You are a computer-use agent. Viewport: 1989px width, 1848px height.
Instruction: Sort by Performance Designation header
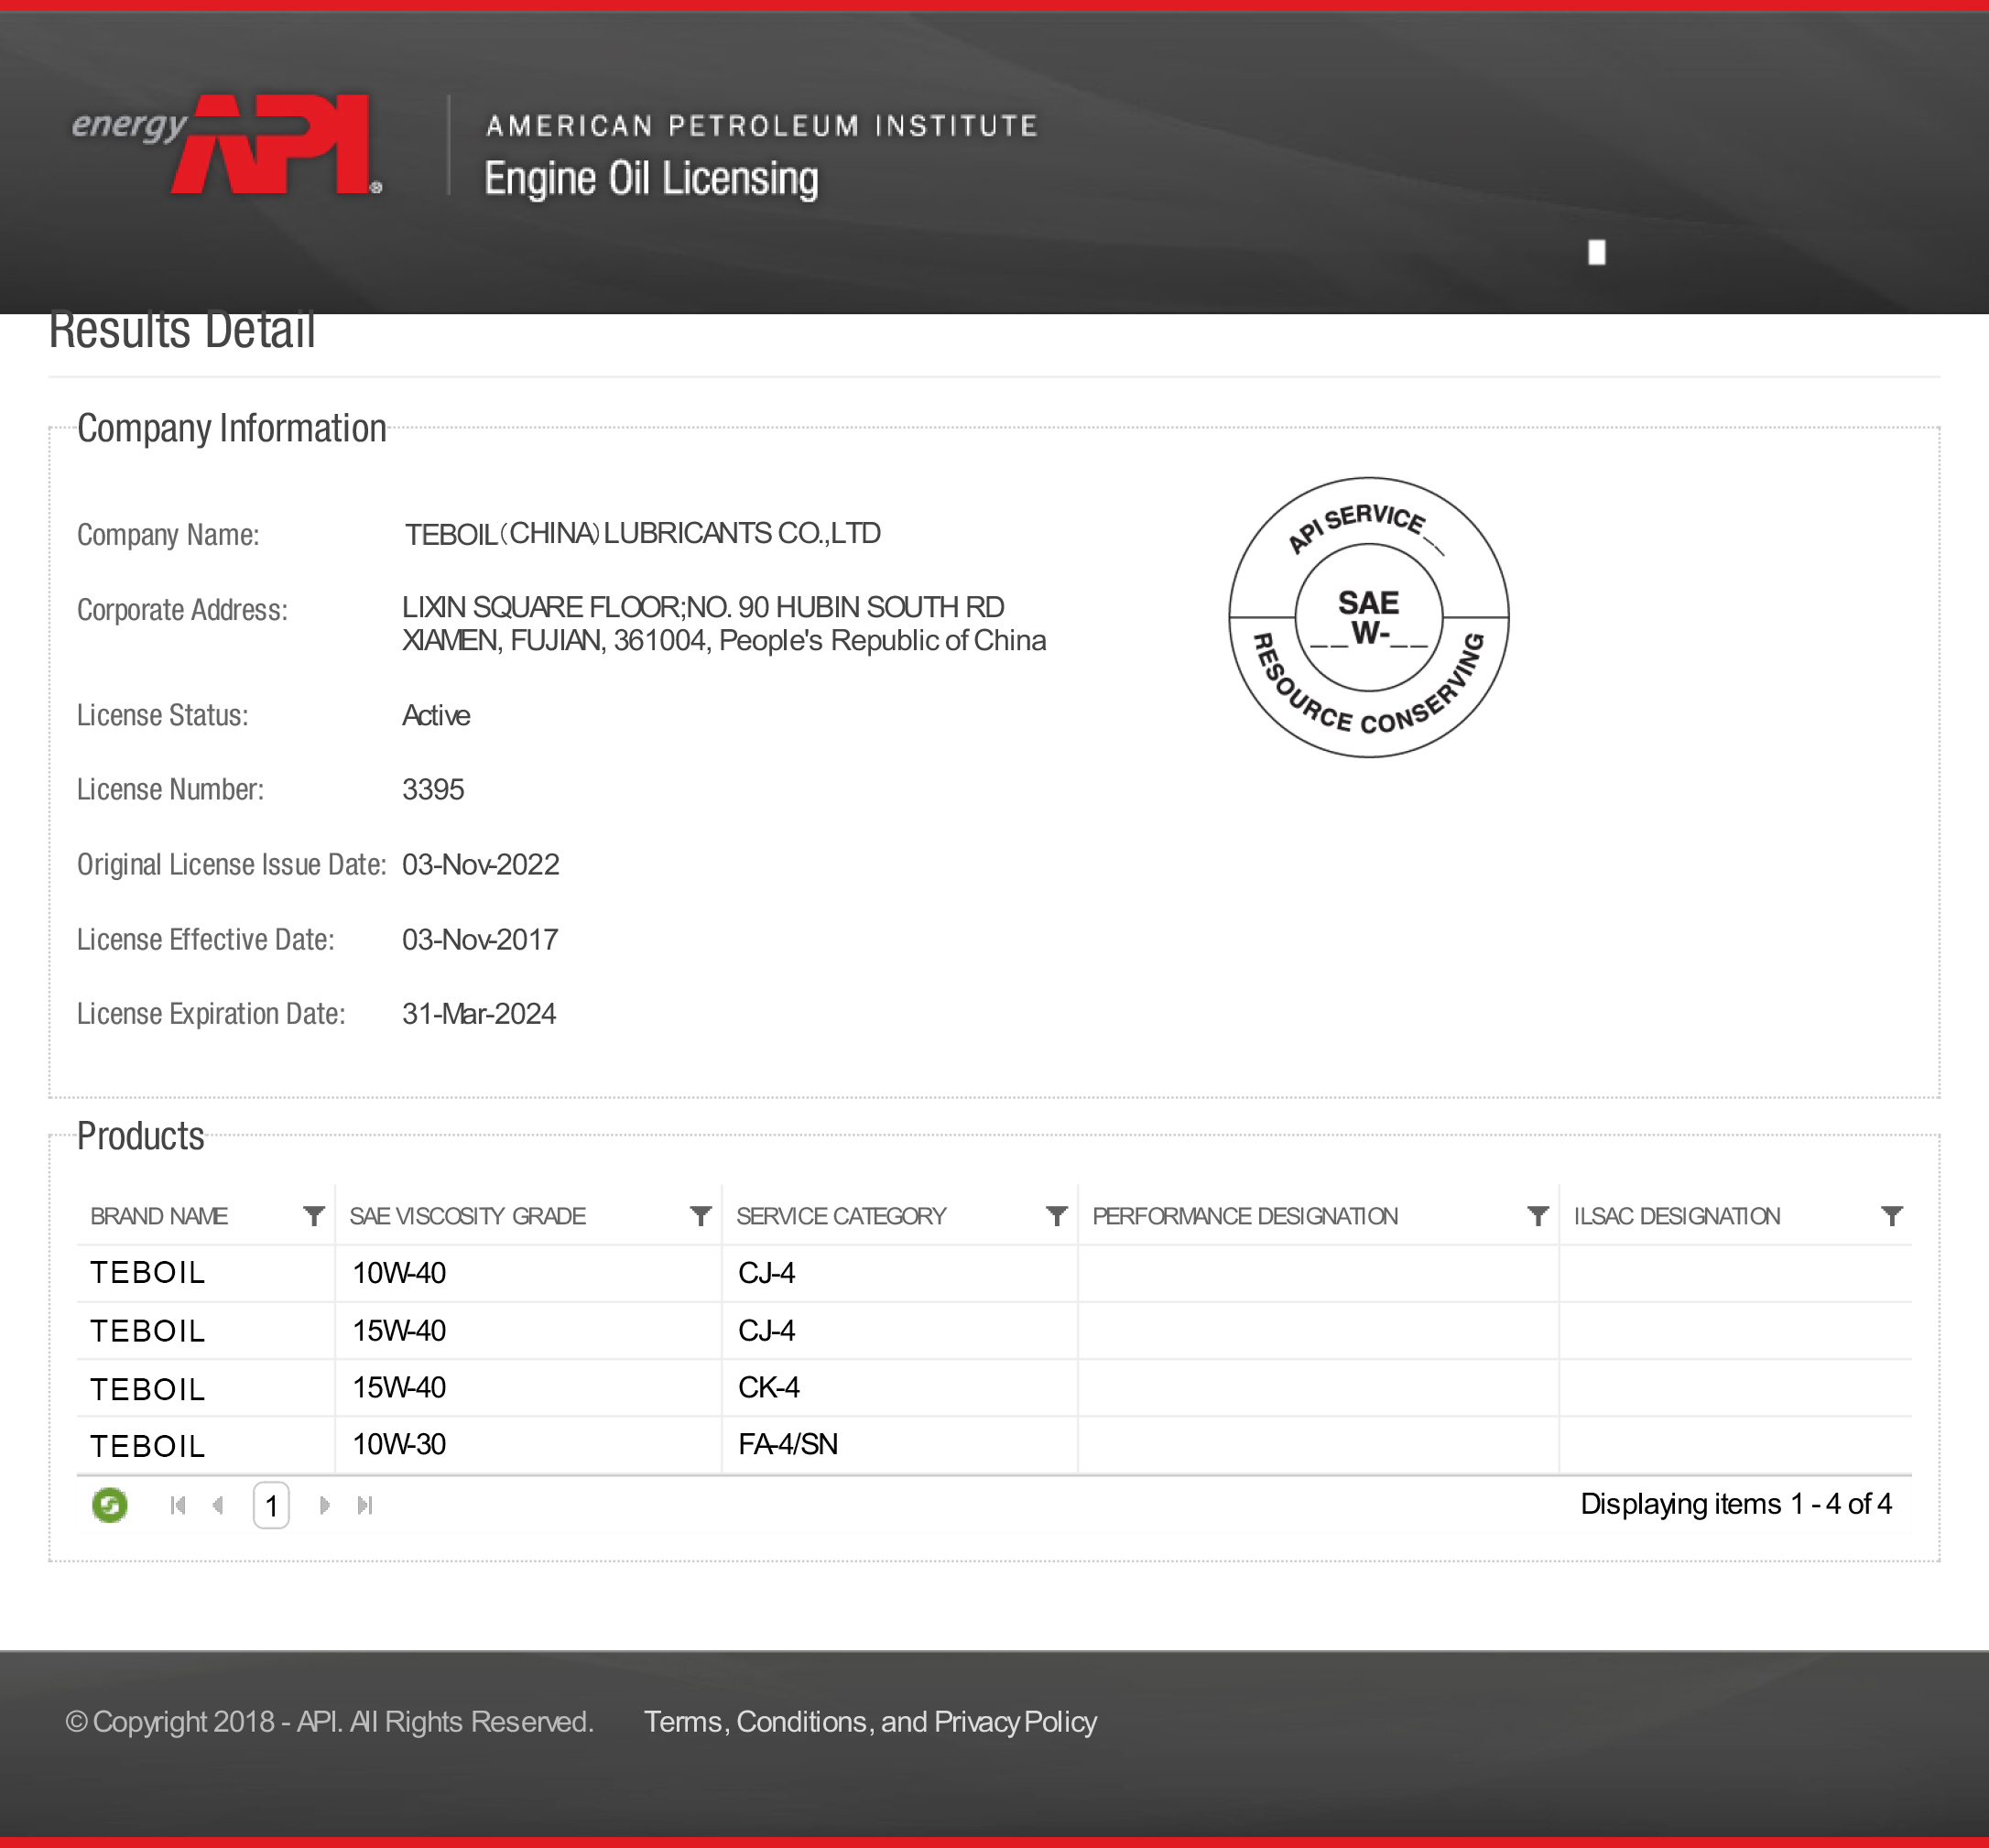click(x=1245, y=1216)
